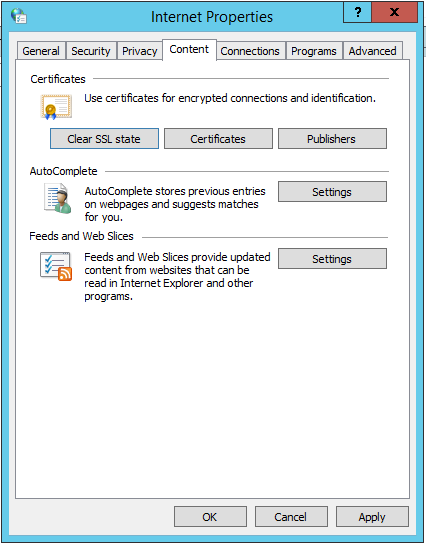Click the Clear SSL state button
Viewport: 426px width, 543px height.
pyautogui.click(x=104, y=139)
